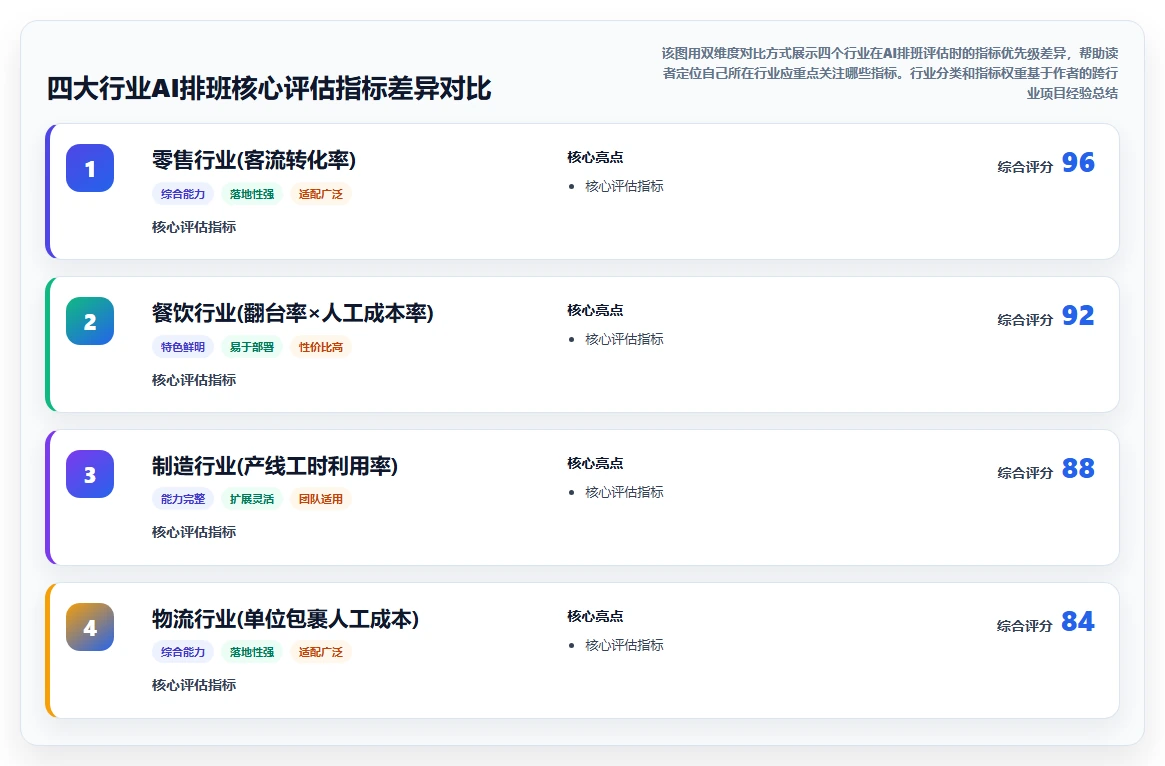Click the score 84 value
Image resolution: width=1165 pixels, height=766 pixels.
[1078, 622]
